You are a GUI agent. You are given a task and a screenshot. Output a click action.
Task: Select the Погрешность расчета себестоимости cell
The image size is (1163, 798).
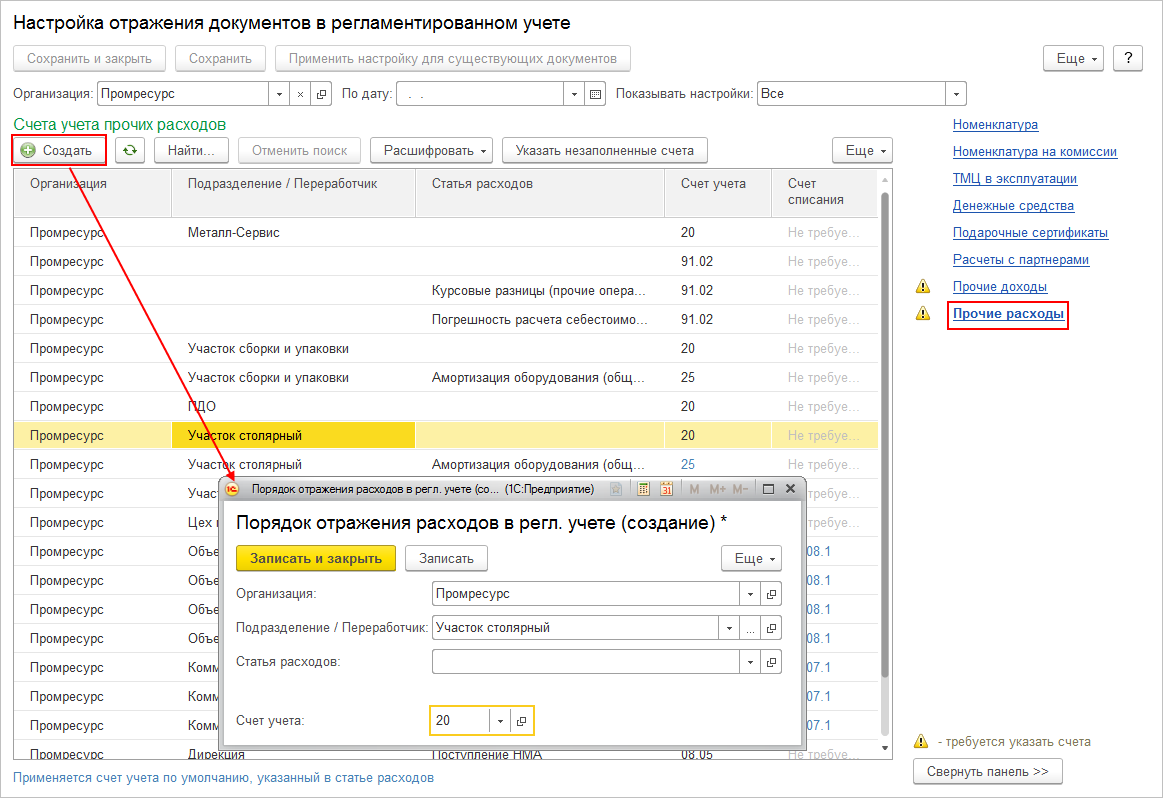click(540, 320)
